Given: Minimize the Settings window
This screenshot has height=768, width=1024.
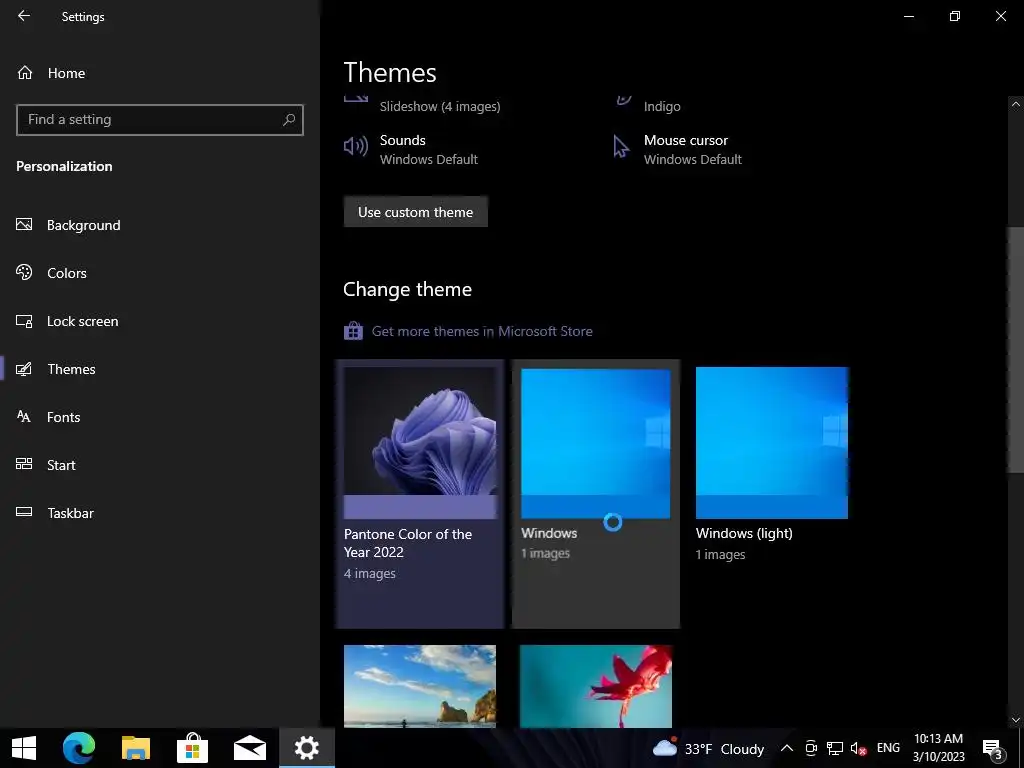Looking at the screenshot, I should 909,16.
